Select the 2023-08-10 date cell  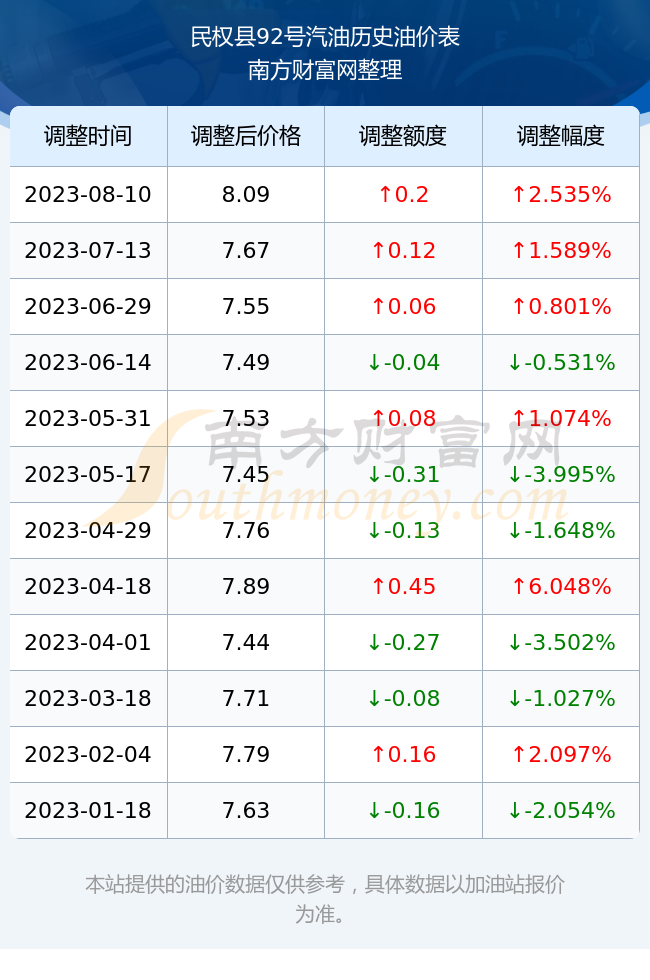click(88, 194)
